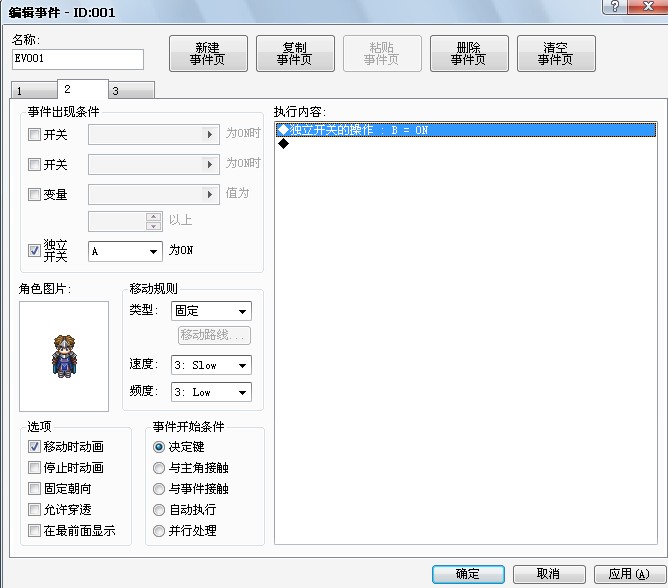Screen dimensions: 668x588
Task: Click the empty ◆ command line
Action: tap(466, 144)
